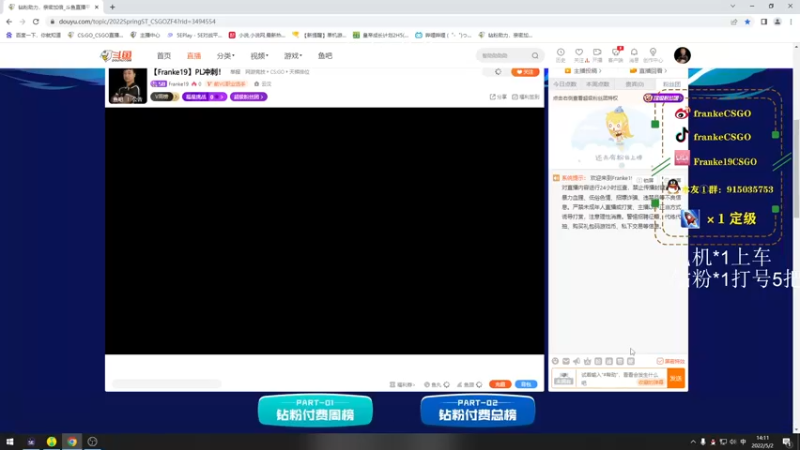Click the fan badge selector left of chat input
The height and width of the screenshot is (450, 800).
[x=564, y=379]
